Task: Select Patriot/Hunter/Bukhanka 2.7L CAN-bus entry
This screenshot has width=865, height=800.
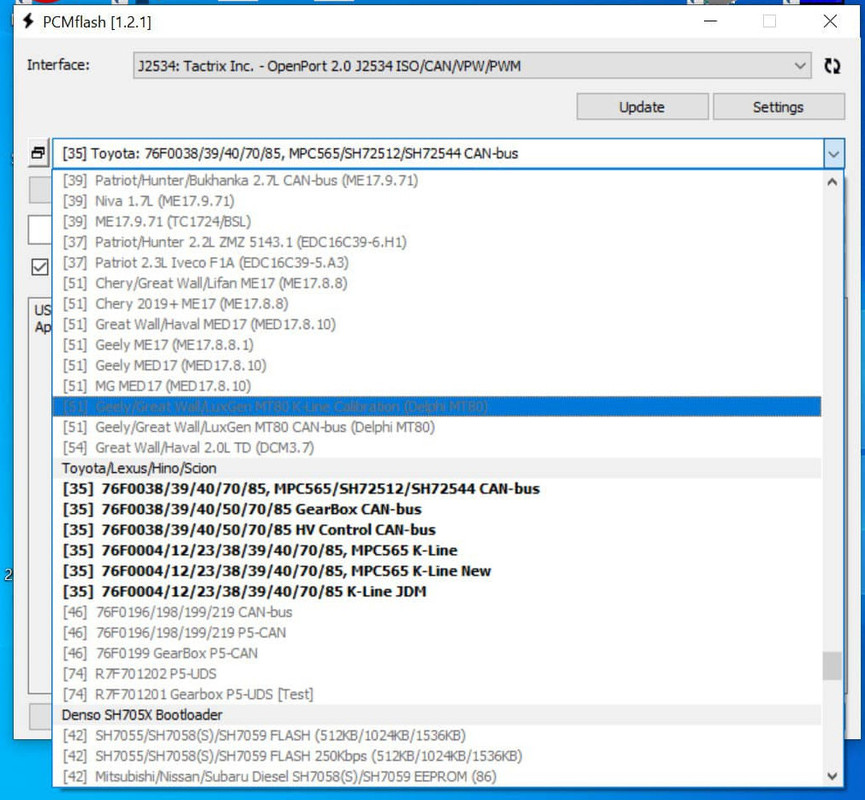Action: click(436, 180)
